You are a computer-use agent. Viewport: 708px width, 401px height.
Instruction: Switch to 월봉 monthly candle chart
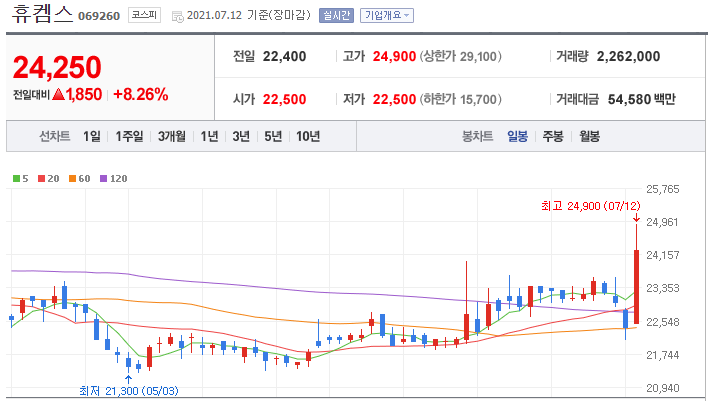point(590,136)
